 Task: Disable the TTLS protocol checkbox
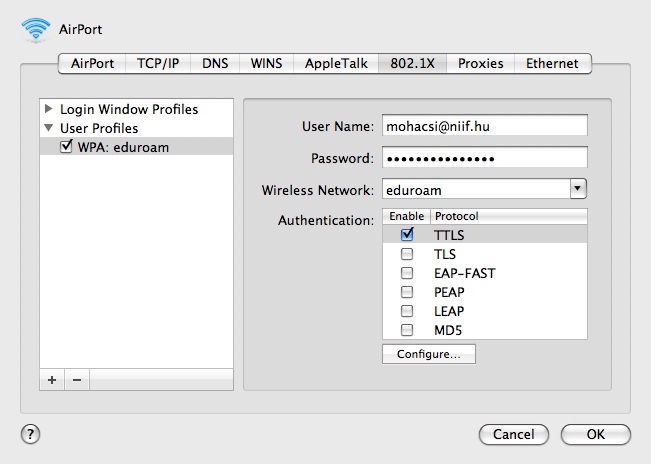coord(407,235)
